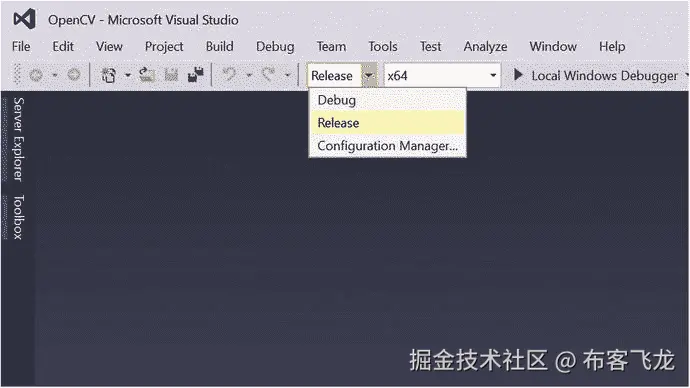Viewport: 690px width, 388px height.
Task: Open the Toolbox side tab
Action: (x=18, y=217)
